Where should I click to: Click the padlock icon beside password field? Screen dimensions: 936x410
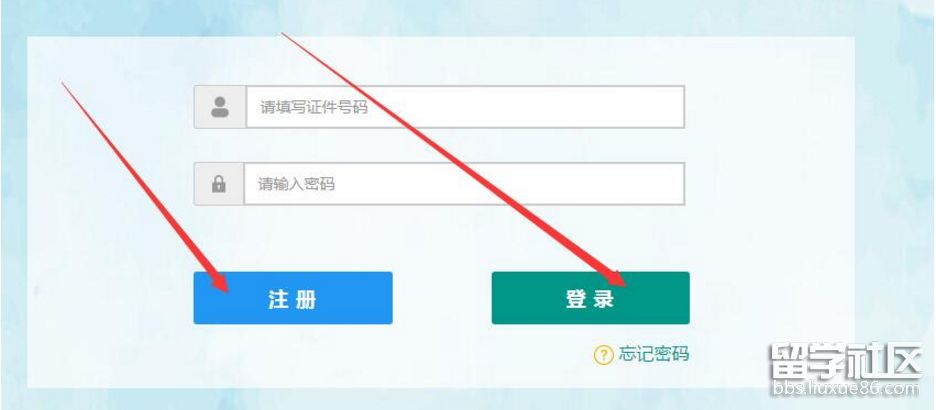click(219, 184)
